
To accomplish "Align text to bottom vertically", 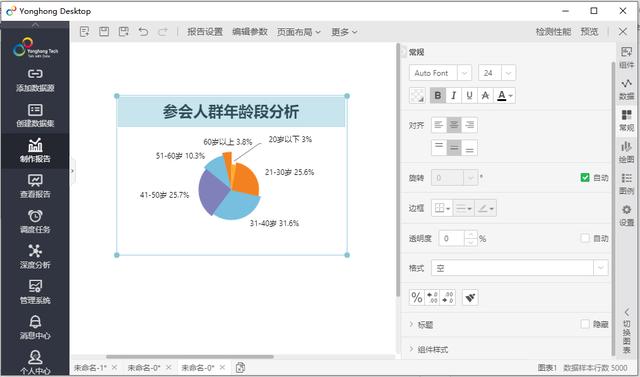I will (x=469, y=147).
